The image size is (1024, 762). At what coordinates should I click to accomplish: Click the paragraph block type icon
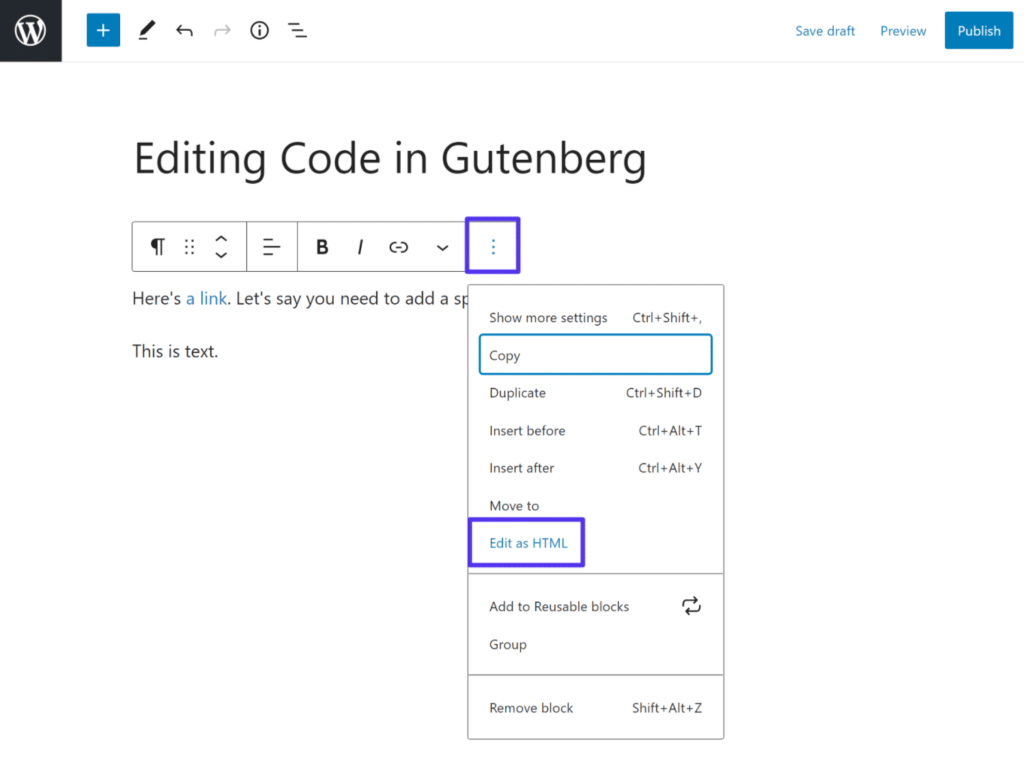click(x=157, y=246)
